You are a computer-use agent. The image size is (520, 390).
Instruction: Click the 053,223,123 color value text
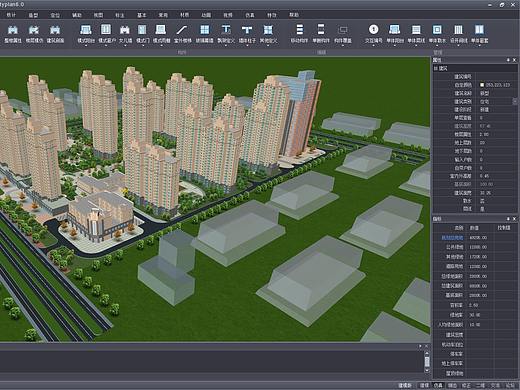[x=498, y=85]
